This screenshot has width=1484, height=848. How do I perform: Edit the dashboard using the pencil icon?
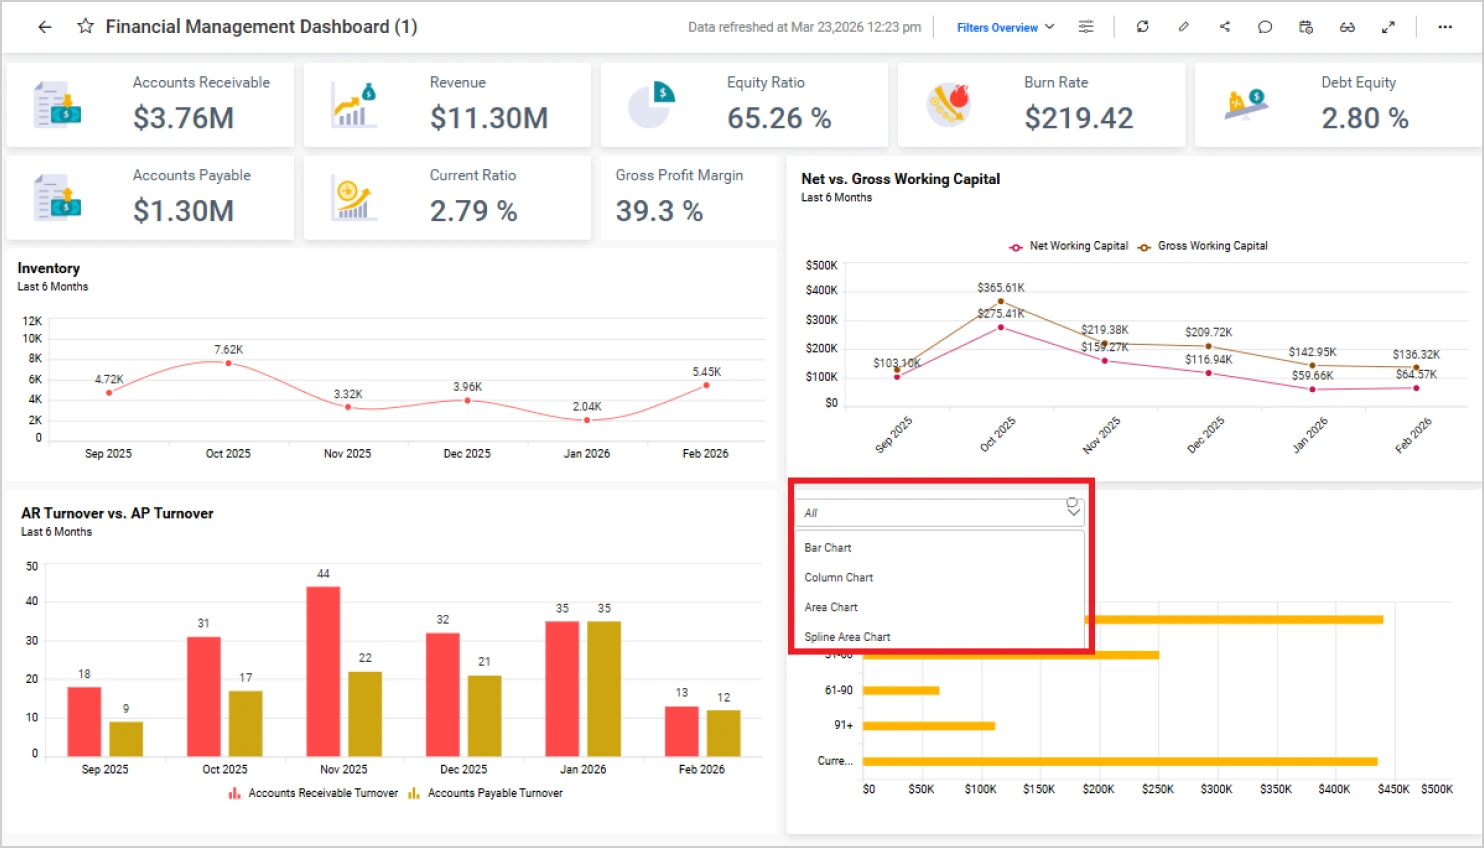click(1183, 27)
